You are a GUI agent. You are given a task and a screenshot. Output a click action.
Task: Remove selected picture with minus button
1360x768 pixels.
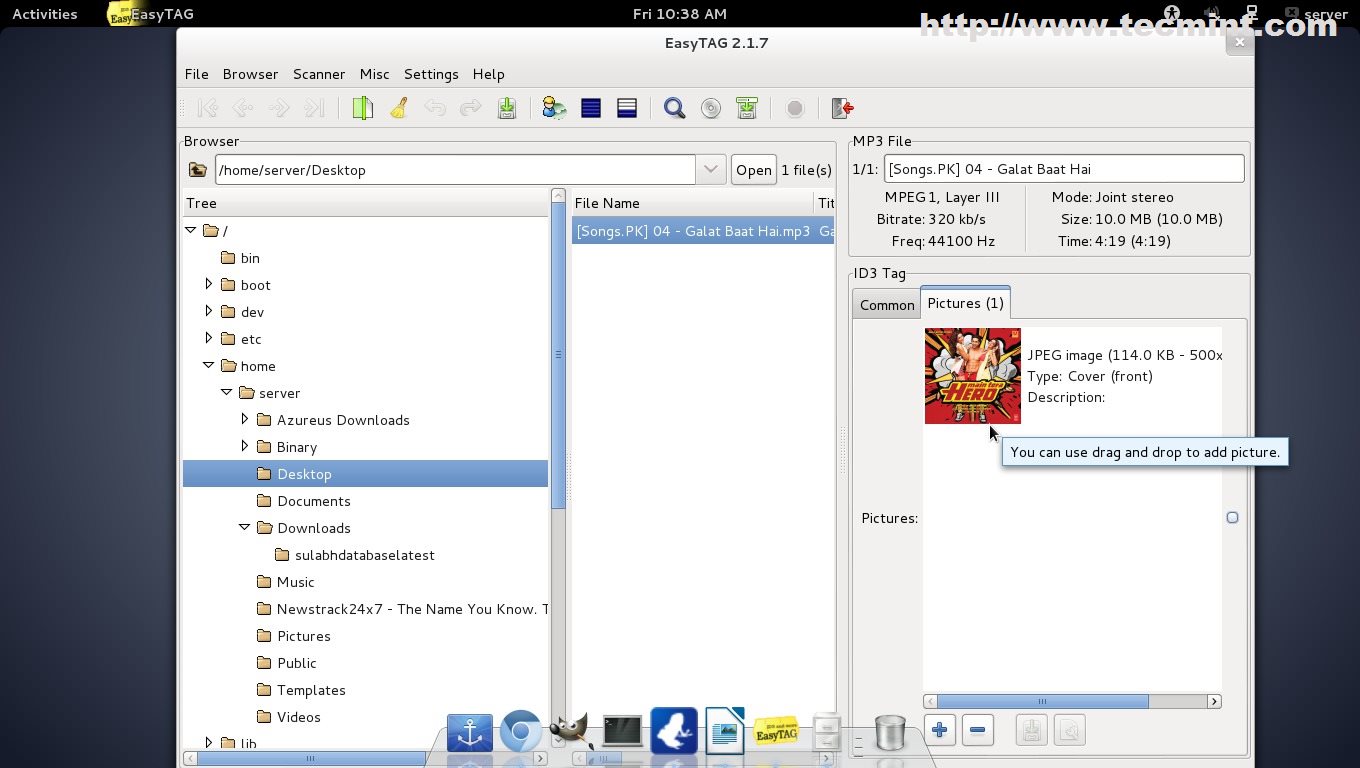(x=978, y=730)
